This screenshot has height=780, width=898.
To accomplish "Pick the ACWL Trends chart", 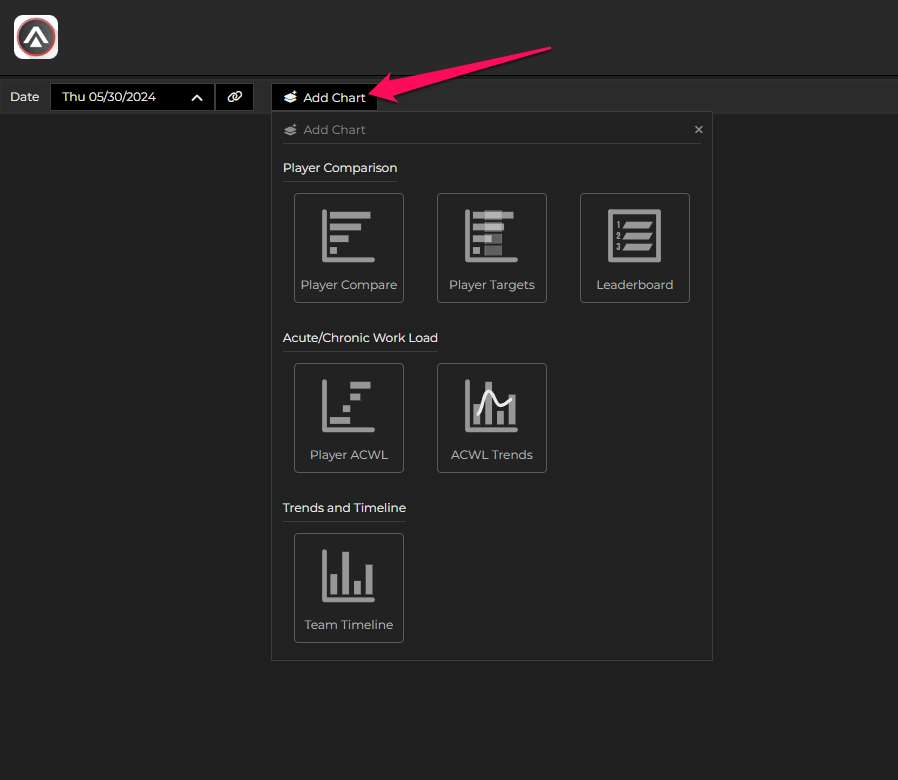I will [x=492, y=418].
